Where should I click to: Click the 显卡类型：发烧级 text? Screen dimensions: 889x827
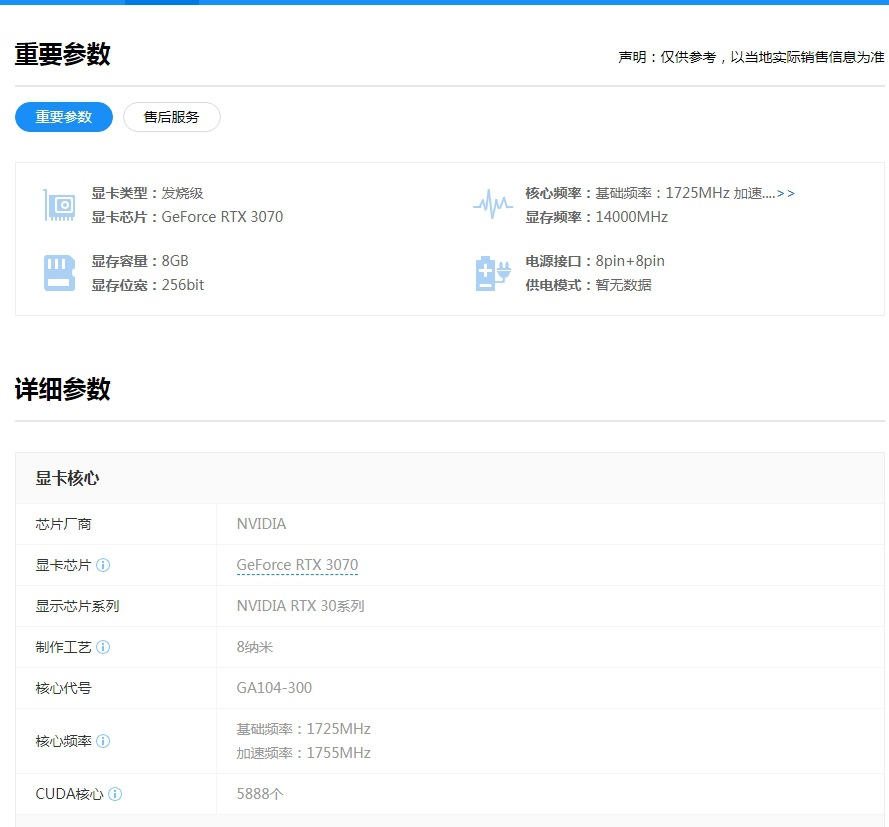[x=147, y=193]
